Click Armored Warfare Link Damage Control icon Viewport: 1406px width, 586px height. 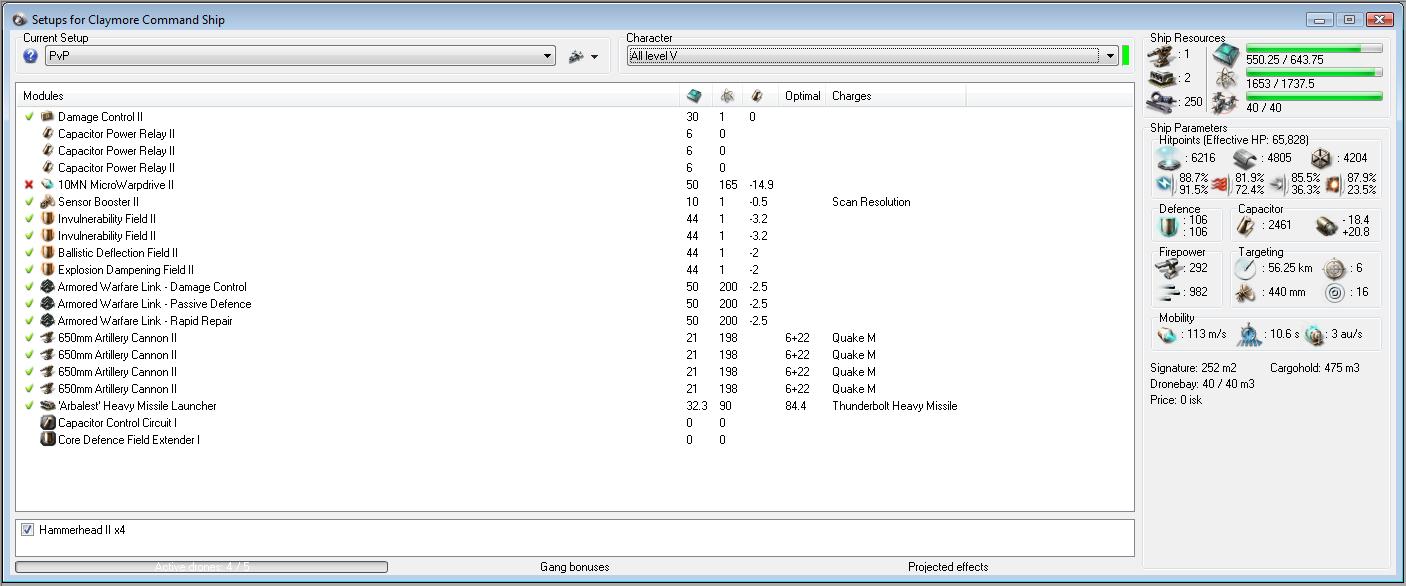47,287
